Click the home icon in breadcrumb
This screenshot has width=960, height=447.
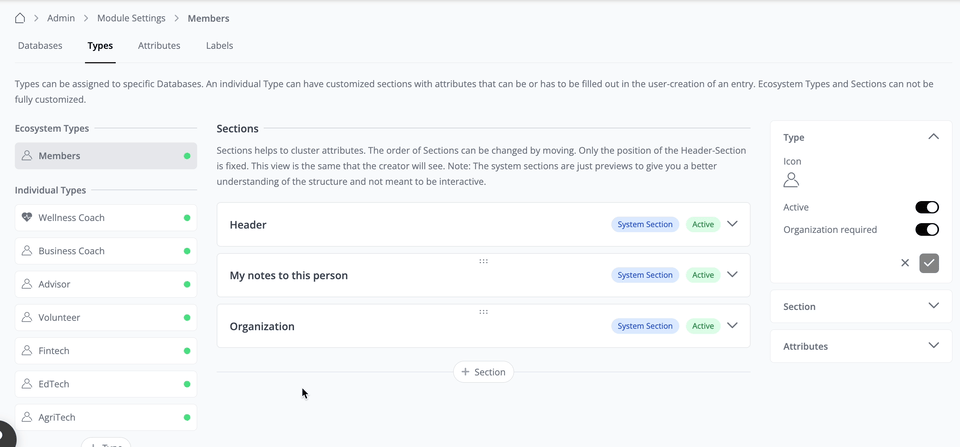tap(20, 18)
